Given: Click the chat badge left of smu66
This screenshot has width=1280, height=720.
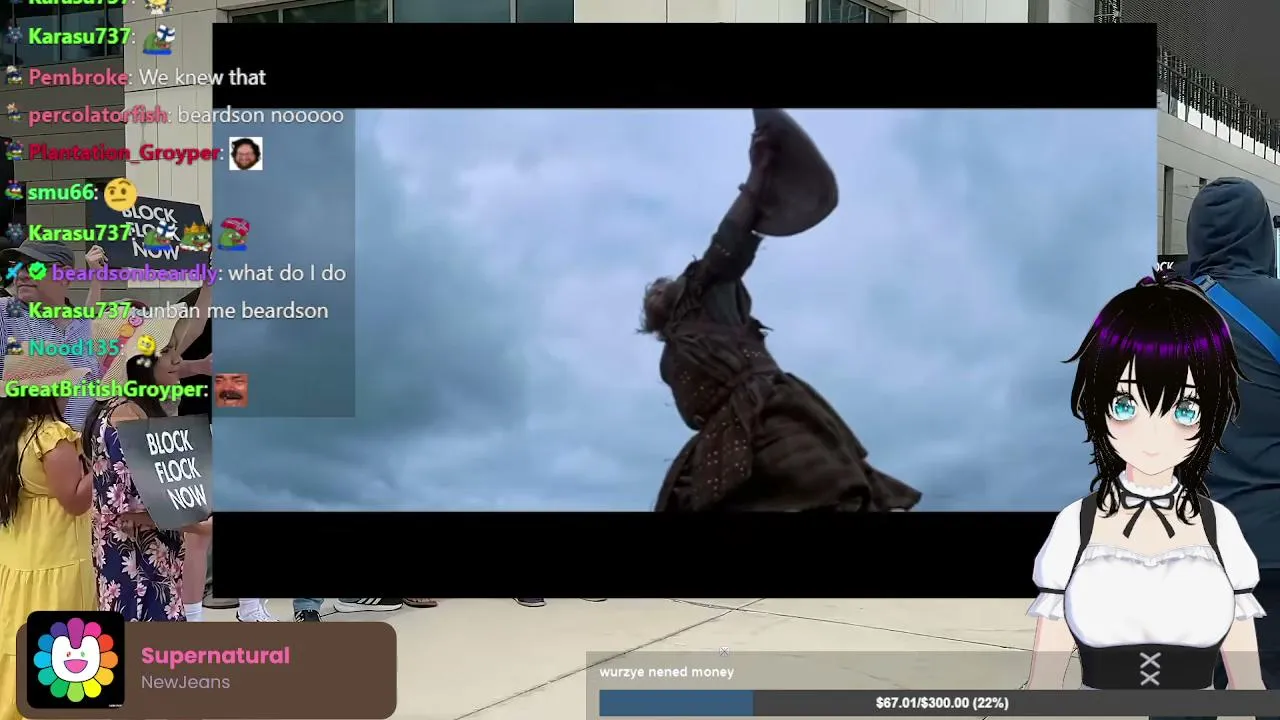Looking at the screenshot, I should tap(14, 192).
